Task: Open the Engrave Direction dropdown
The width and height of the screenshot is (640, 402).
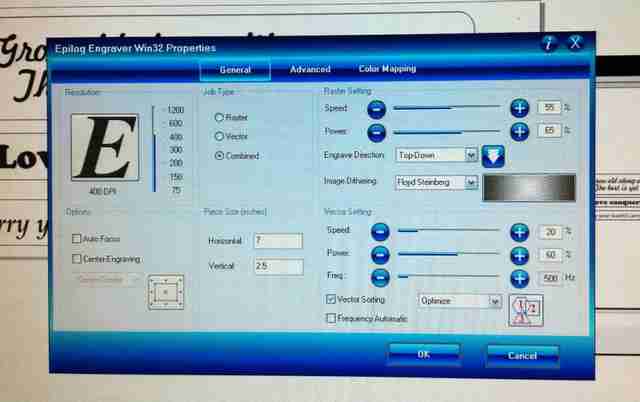Action: [436, 155]
